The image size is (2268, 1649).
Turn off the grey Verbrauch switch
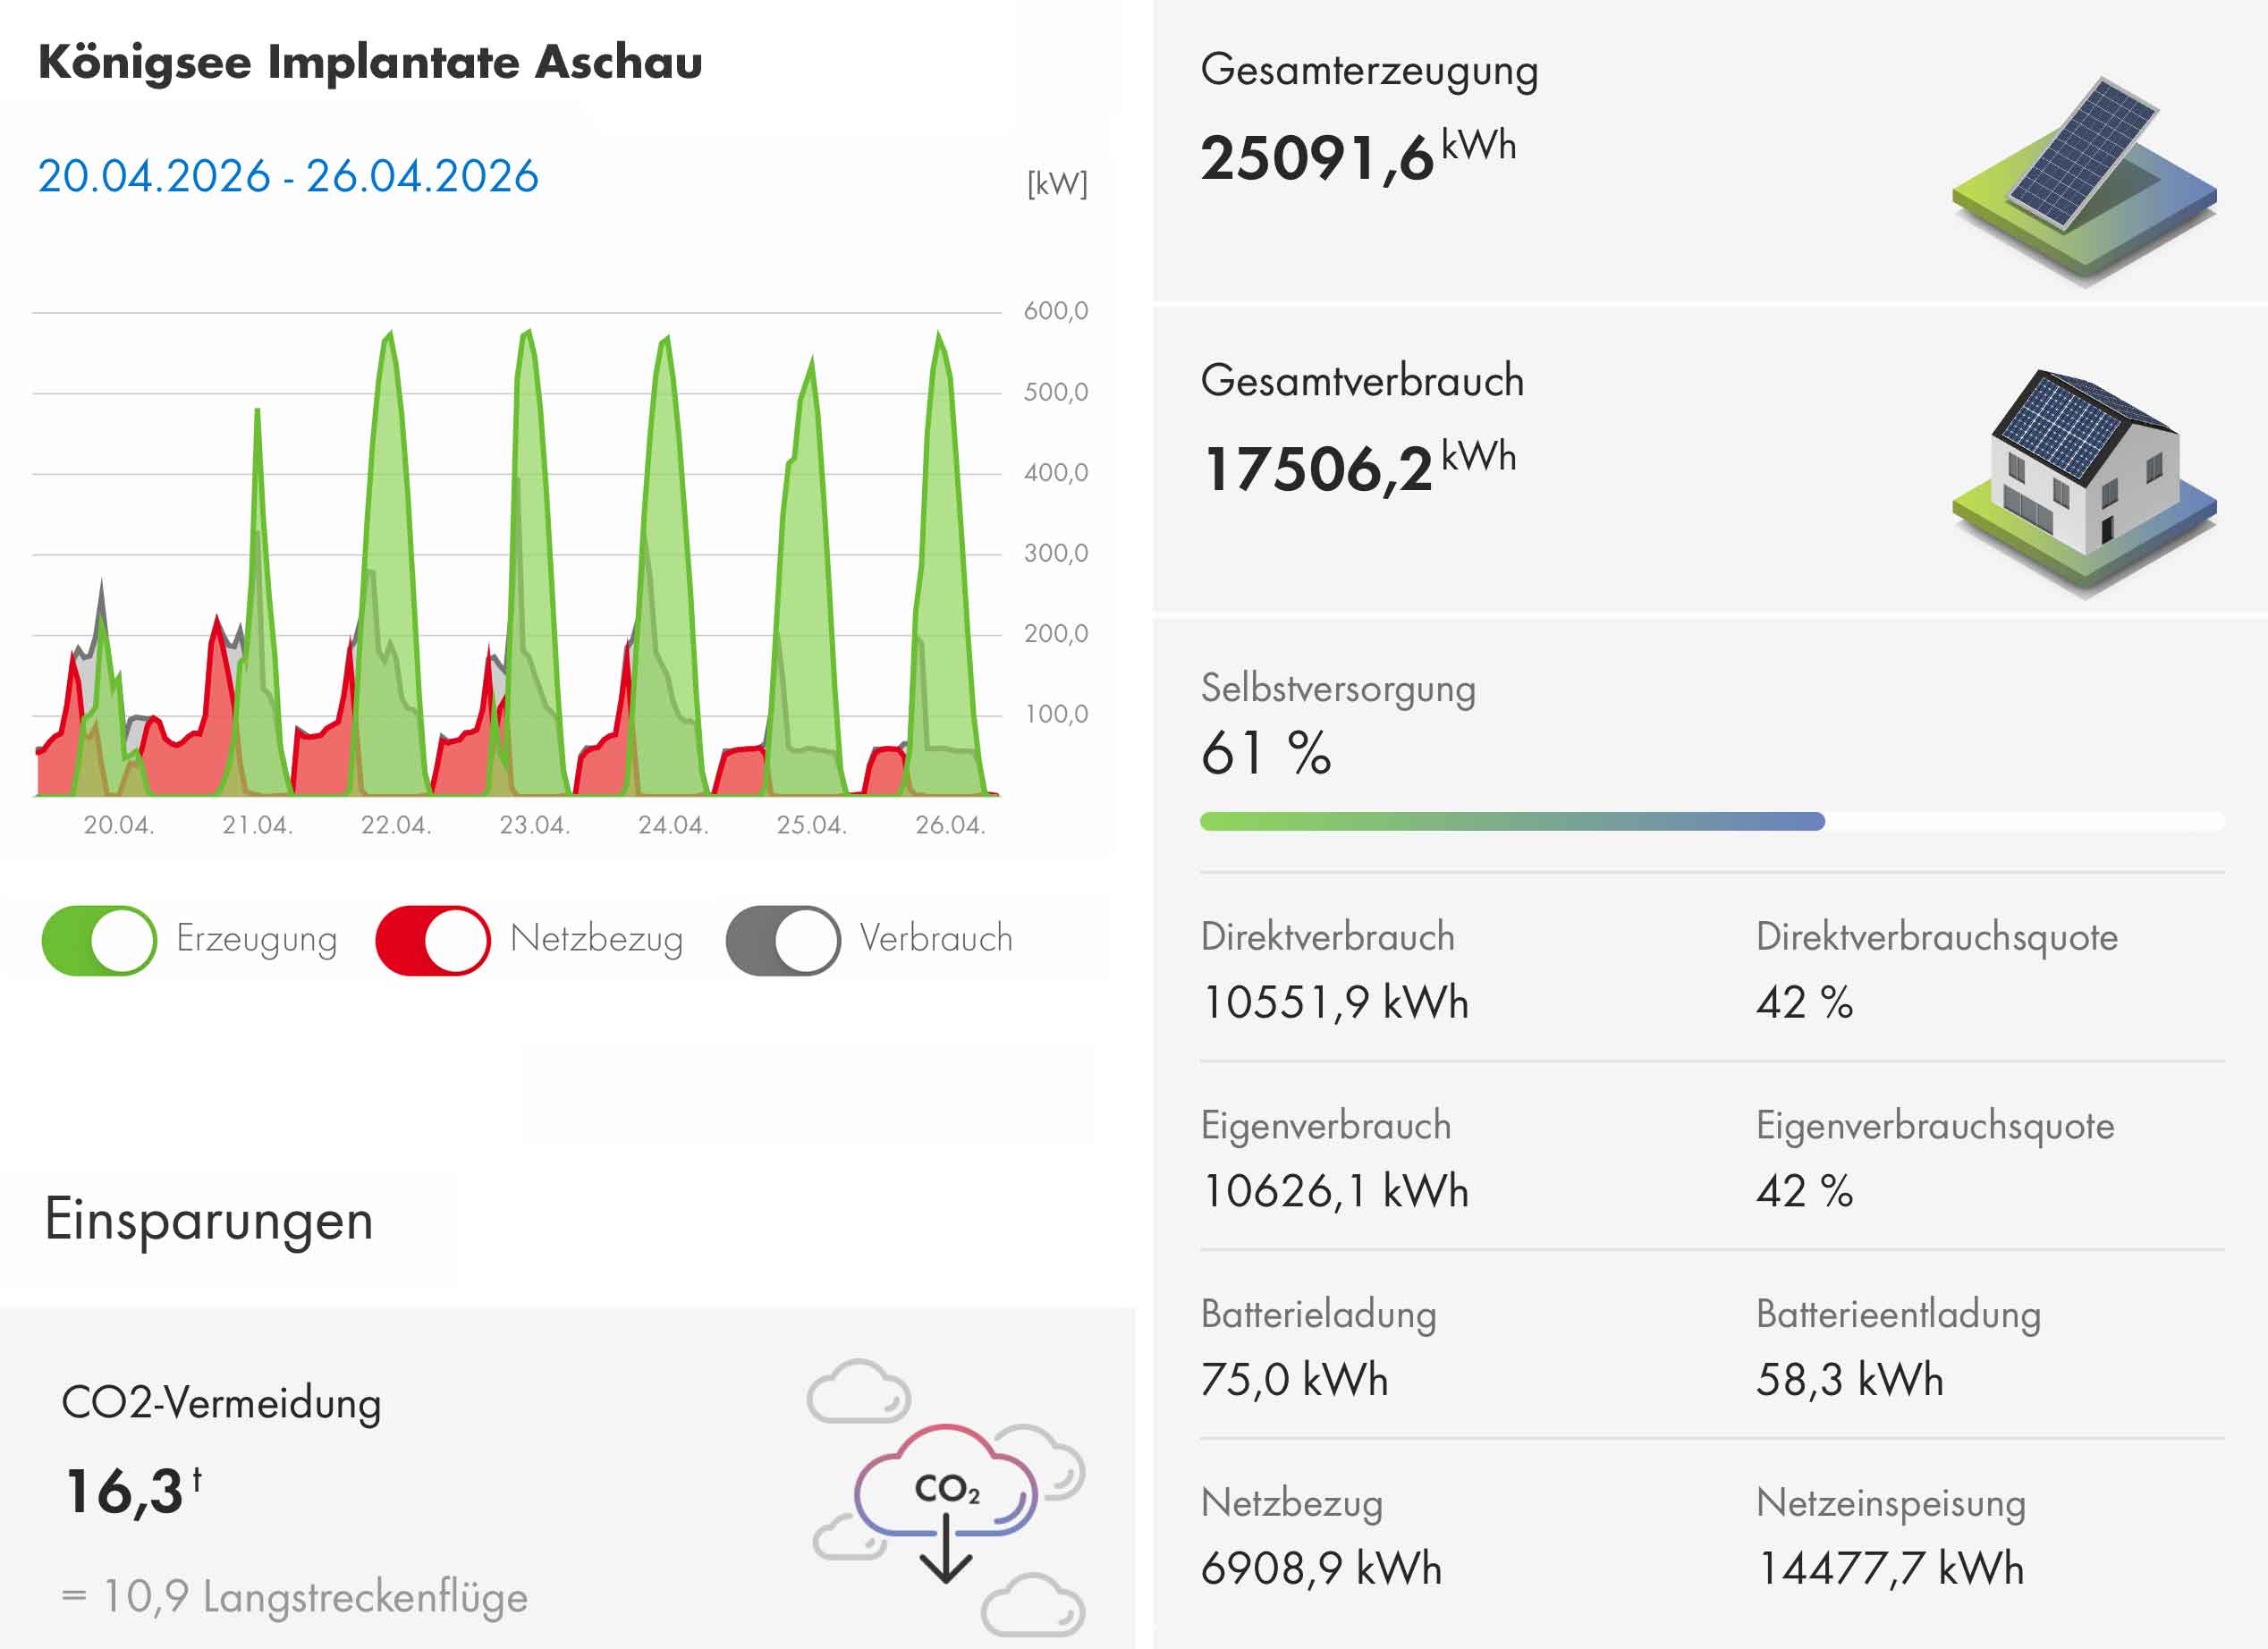(783, 940)
